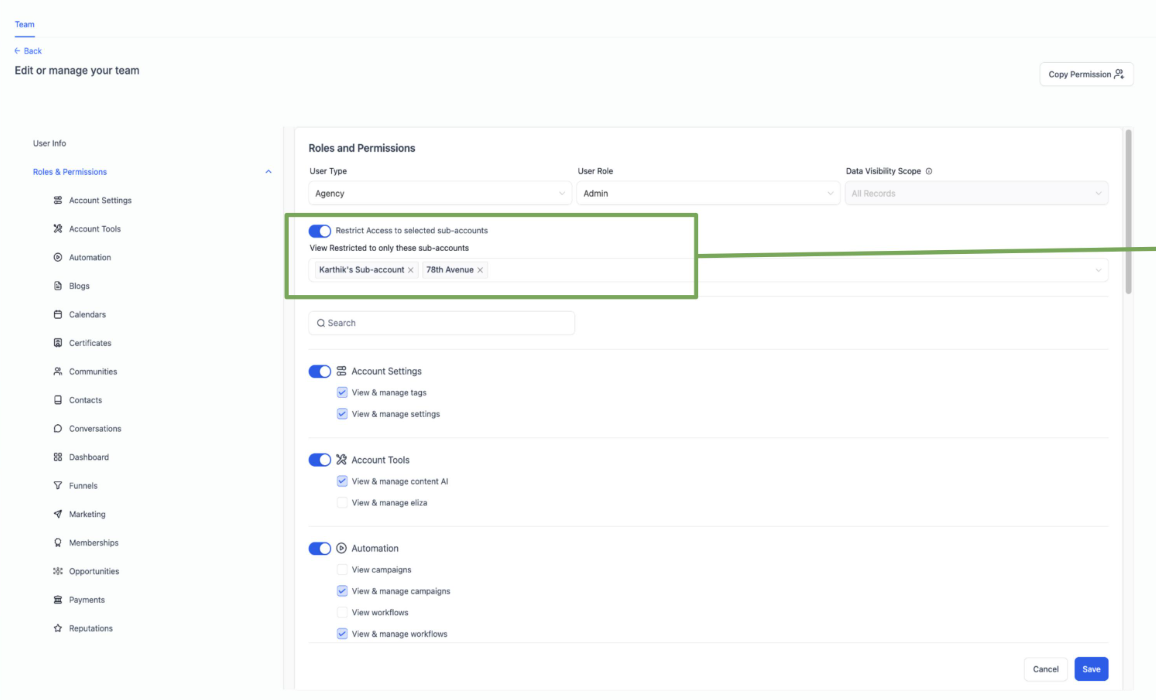
Task: Click the magnifier icon in Search field
Action: point(321,323)
